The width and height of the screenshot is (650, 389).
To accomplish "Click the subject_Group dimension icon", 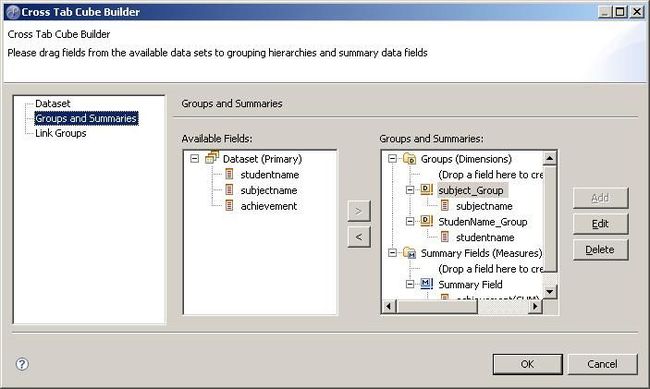I will [427, 190].
